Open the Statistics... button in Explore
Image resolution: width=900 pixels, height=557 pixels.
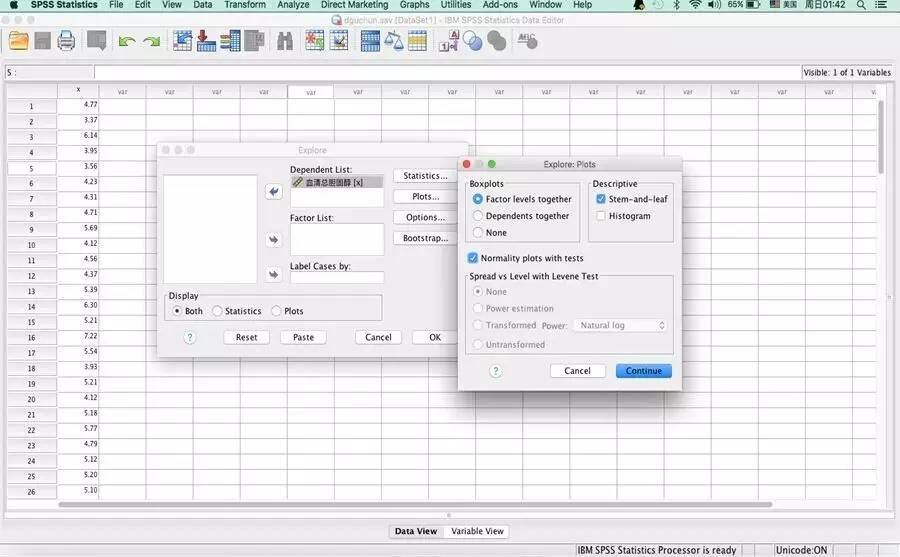click(425, 176)
